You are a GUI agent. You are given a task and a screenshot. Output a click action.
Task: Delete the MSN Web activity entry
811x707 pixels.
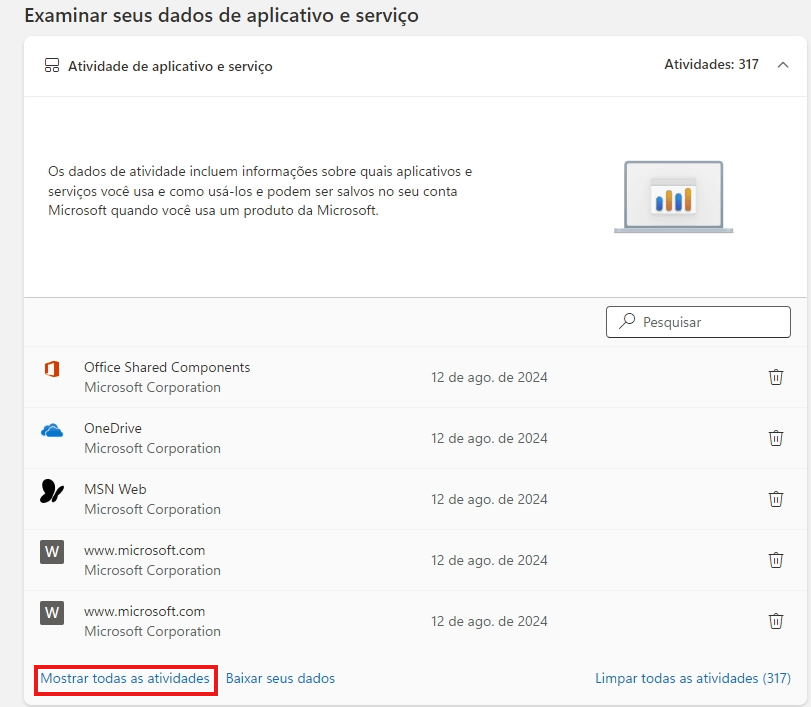pyautogui.click(x=775, y=499)
